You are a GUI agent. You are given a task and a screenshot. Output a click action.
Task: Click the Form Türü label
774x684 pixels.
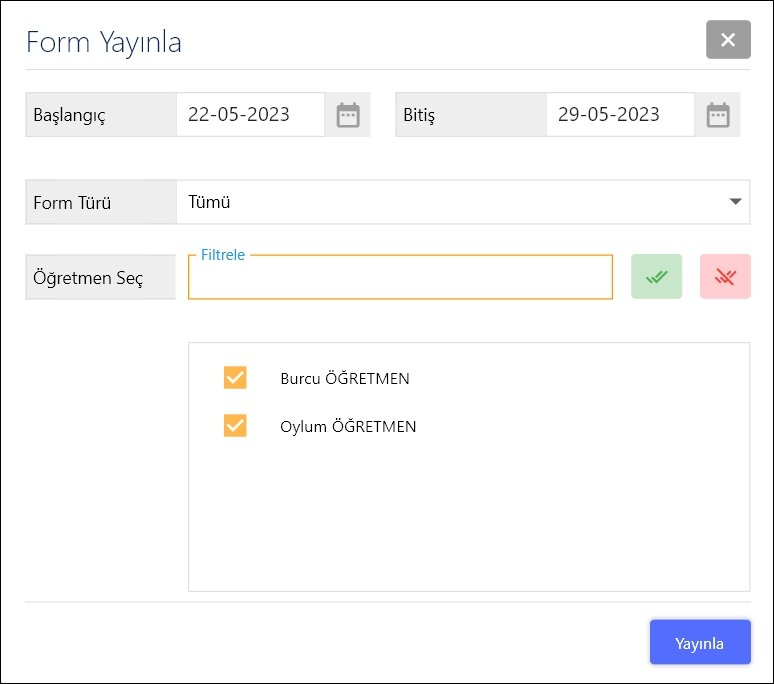coord(72,203)
